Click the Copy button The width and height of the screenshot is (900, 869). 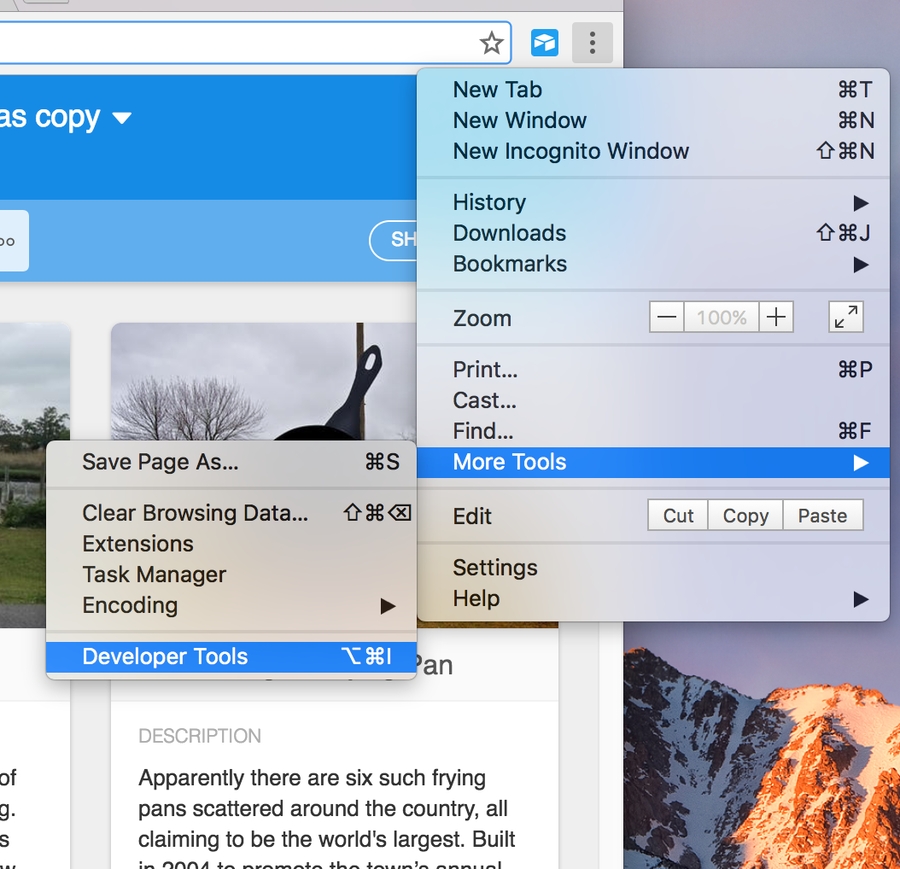tap(745, 516)
